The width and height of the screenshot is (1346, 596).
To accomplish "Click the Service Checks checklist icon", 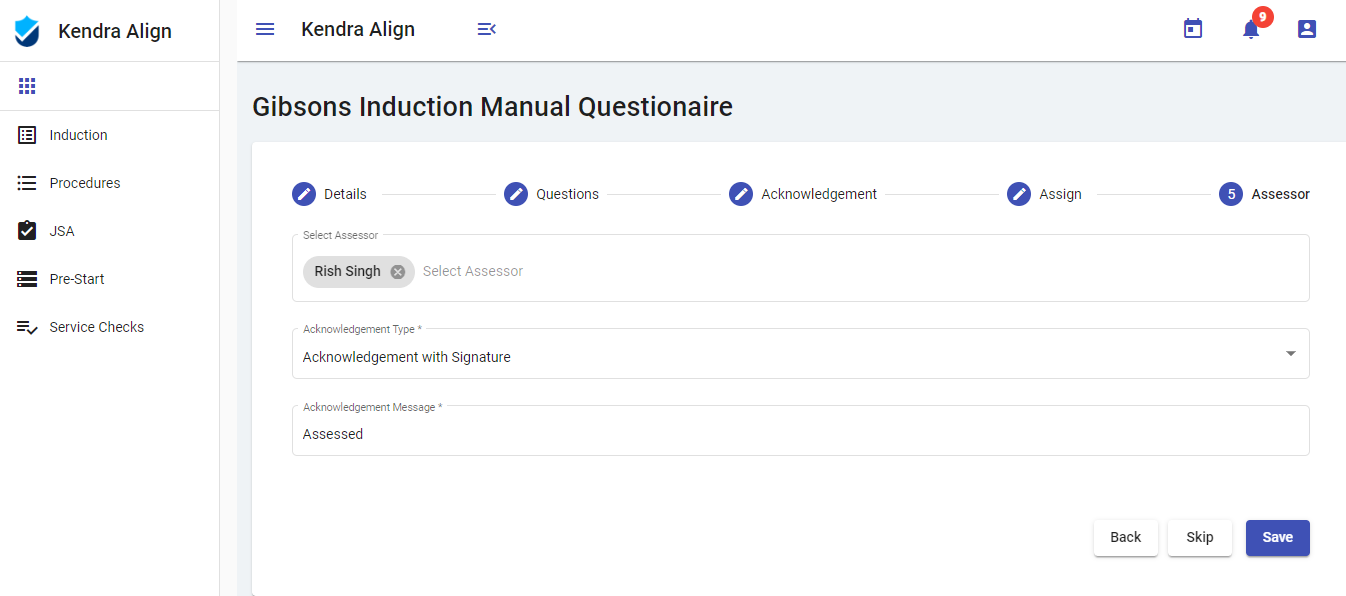I will (x=27, y=327).
